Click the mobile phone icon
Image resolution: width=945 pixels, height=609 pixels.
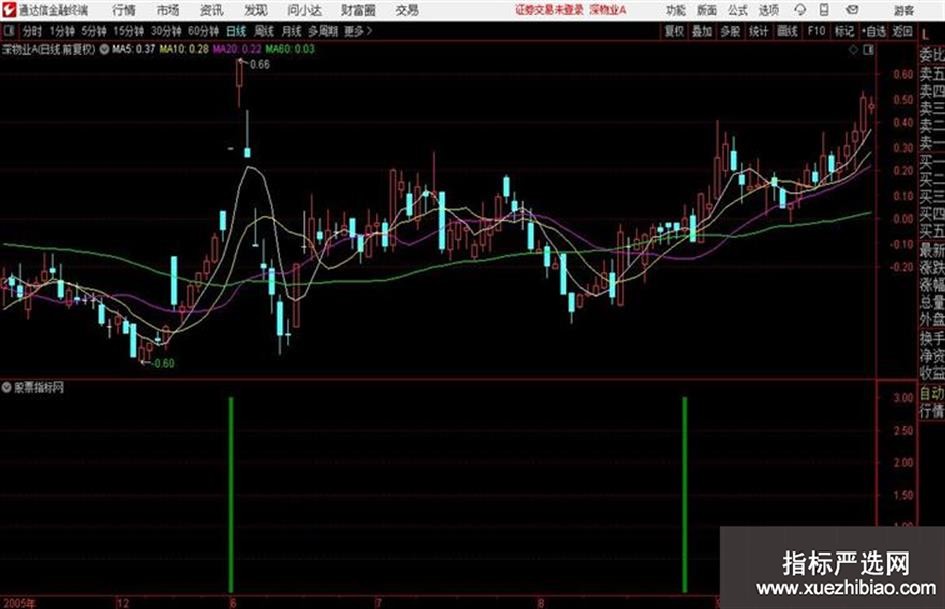(x=824, y=10)
